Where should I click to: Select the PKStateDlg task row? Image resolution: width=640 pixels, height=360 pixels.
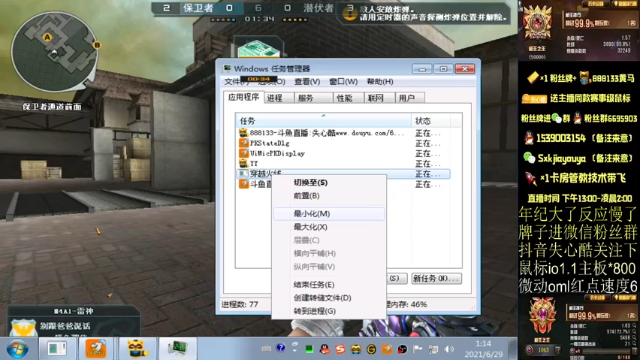344,143
